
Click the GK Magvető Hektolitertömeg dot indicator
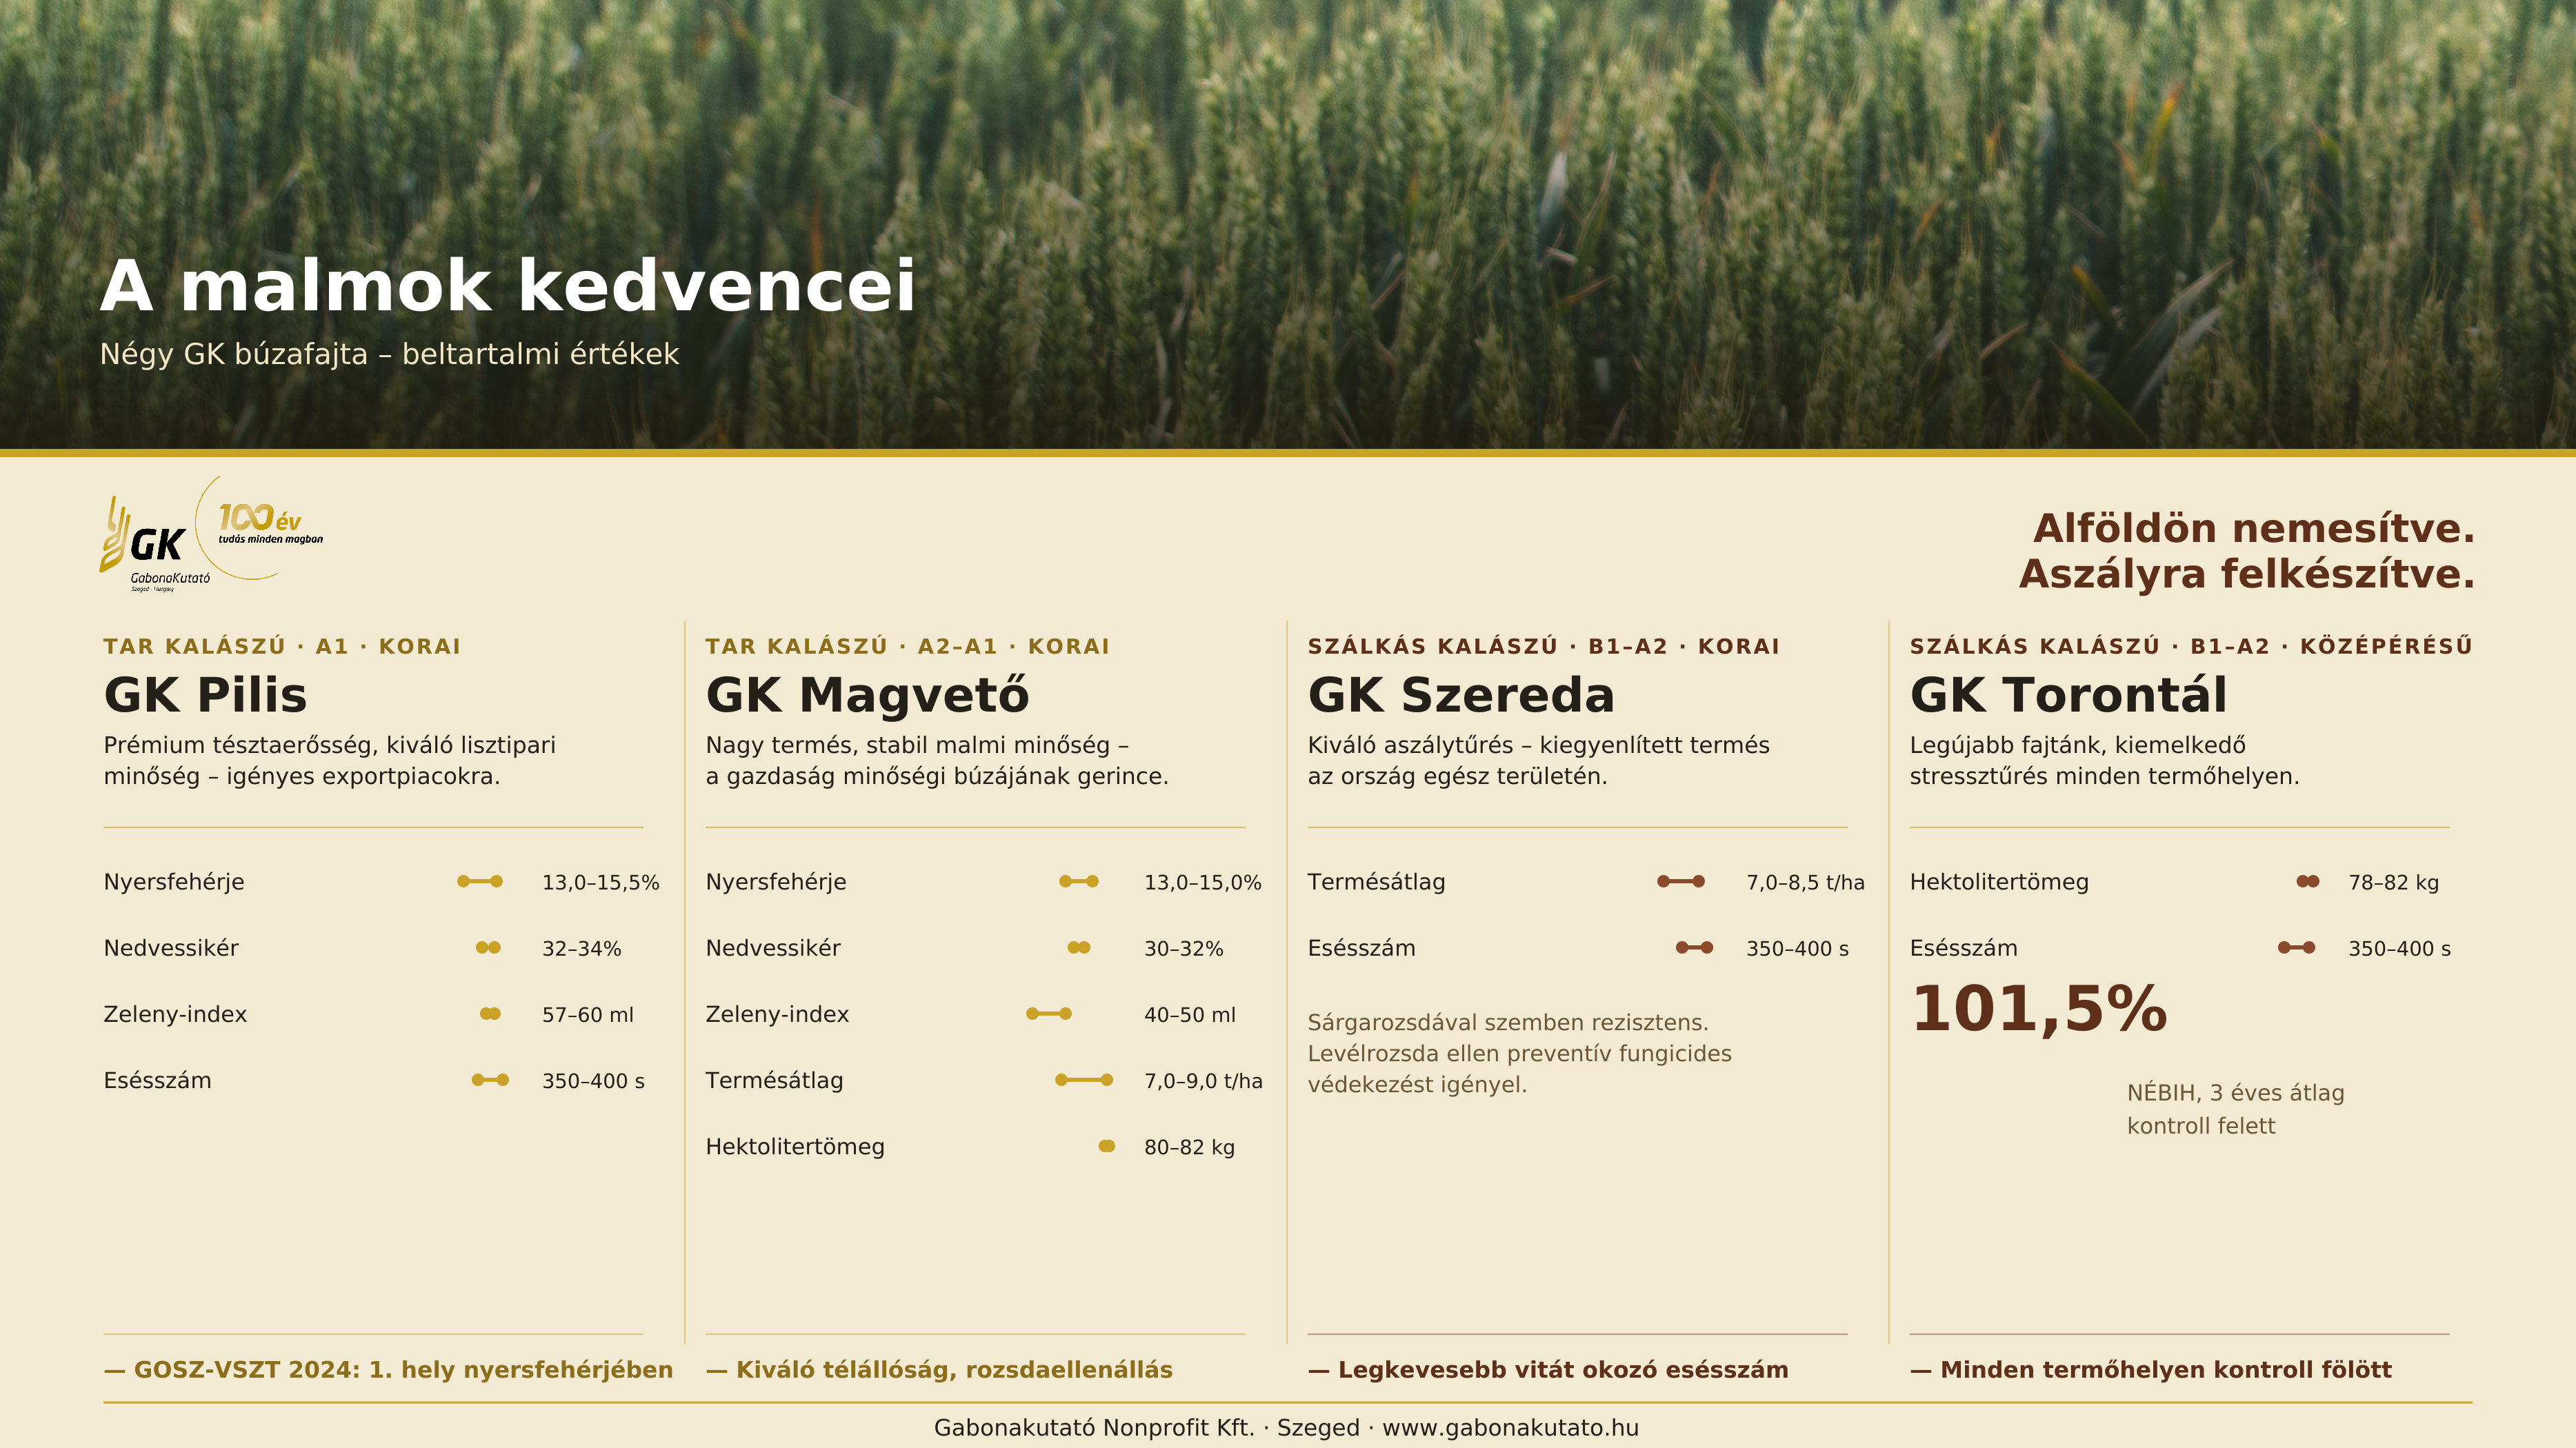1107,1146
